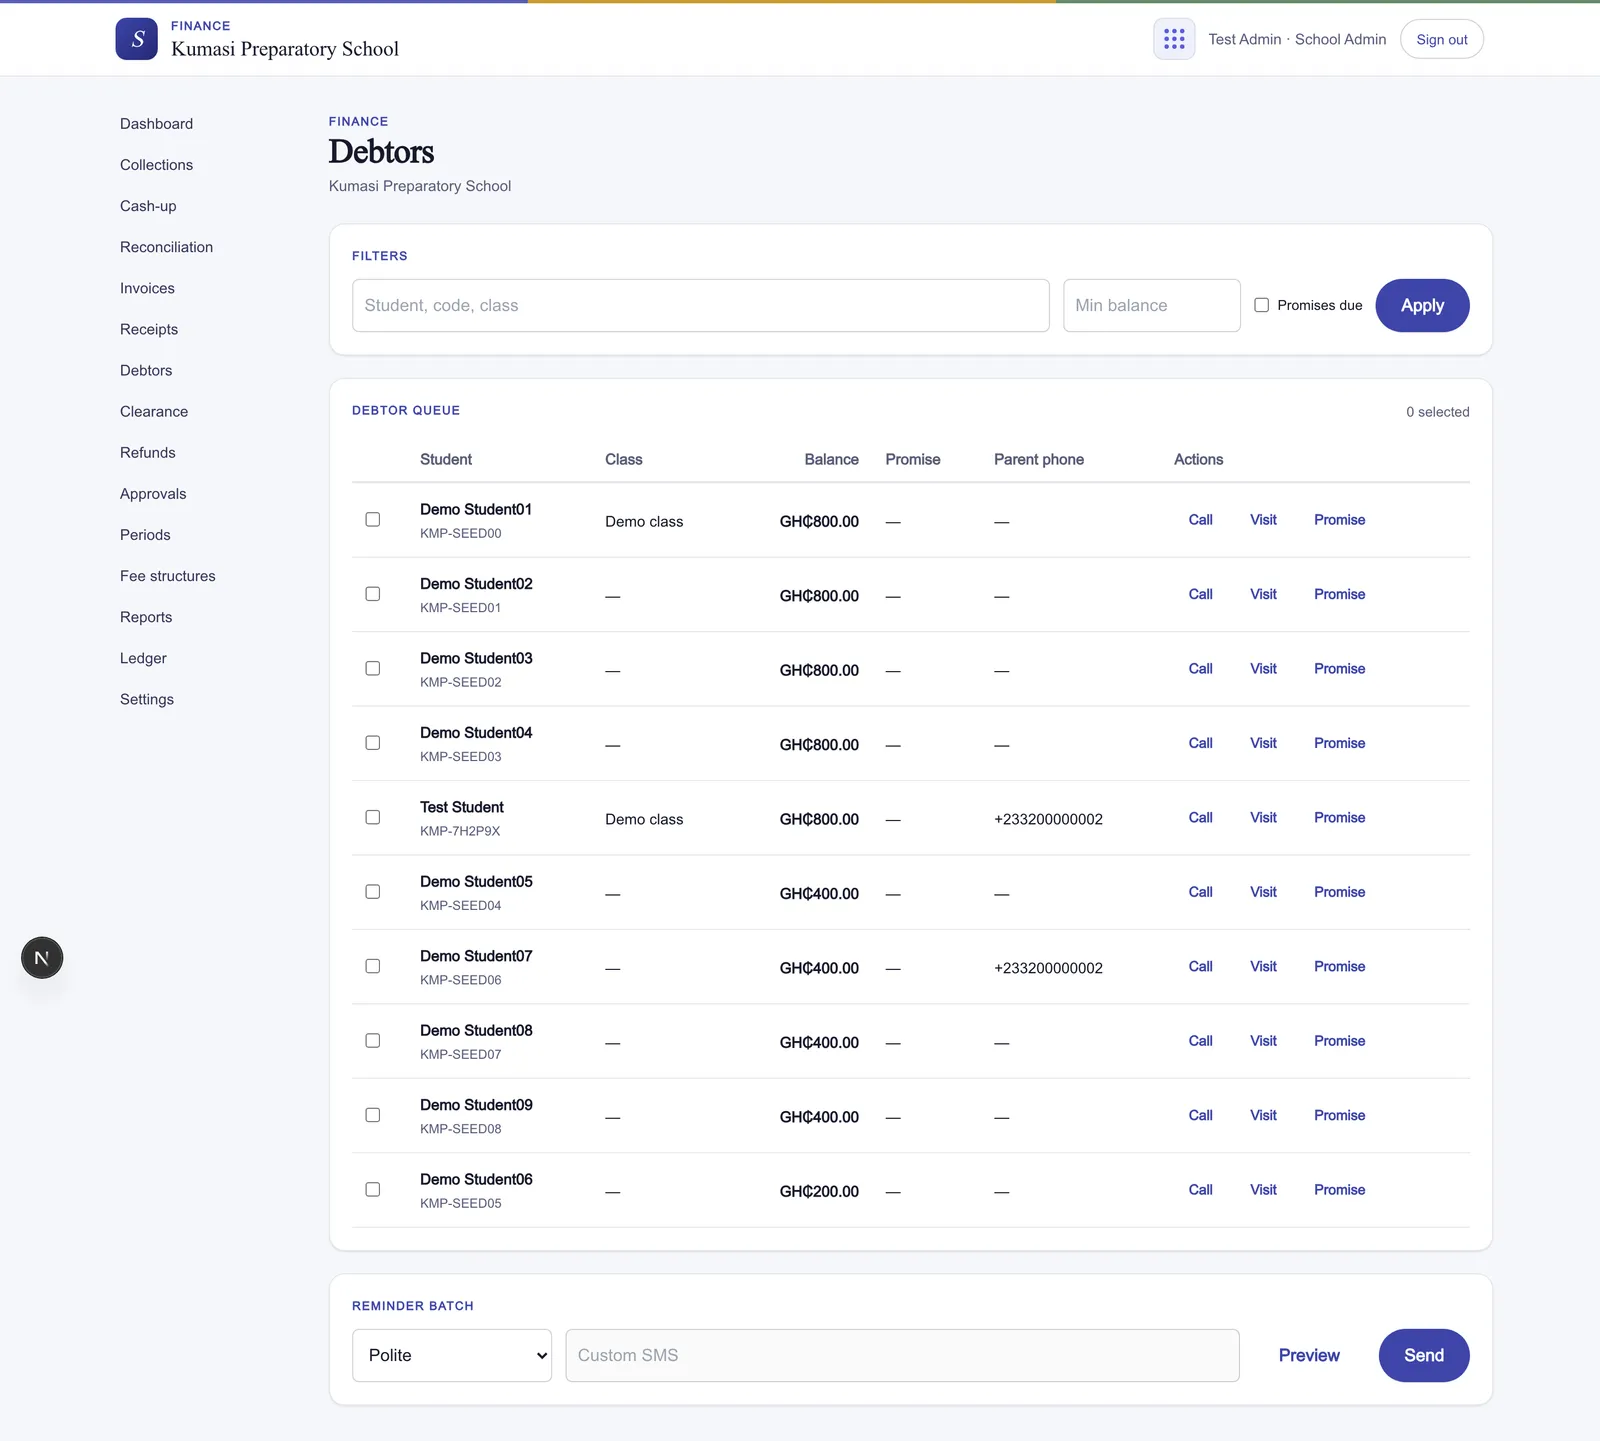This screenshot has height=1441, width=1600.
Task: Click the round N badge icon
Action: coord(42,958)
